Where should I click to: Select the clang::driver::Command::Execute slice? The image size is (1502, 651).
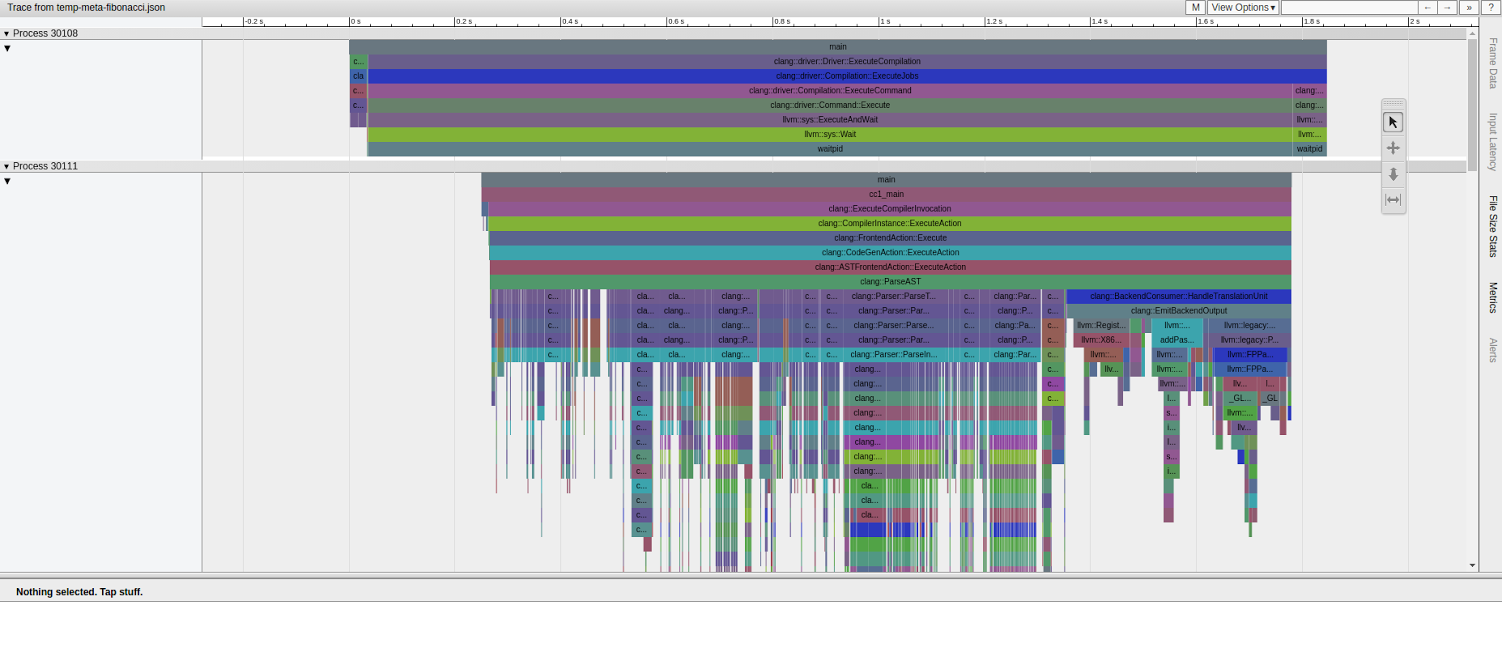point(830,105)
